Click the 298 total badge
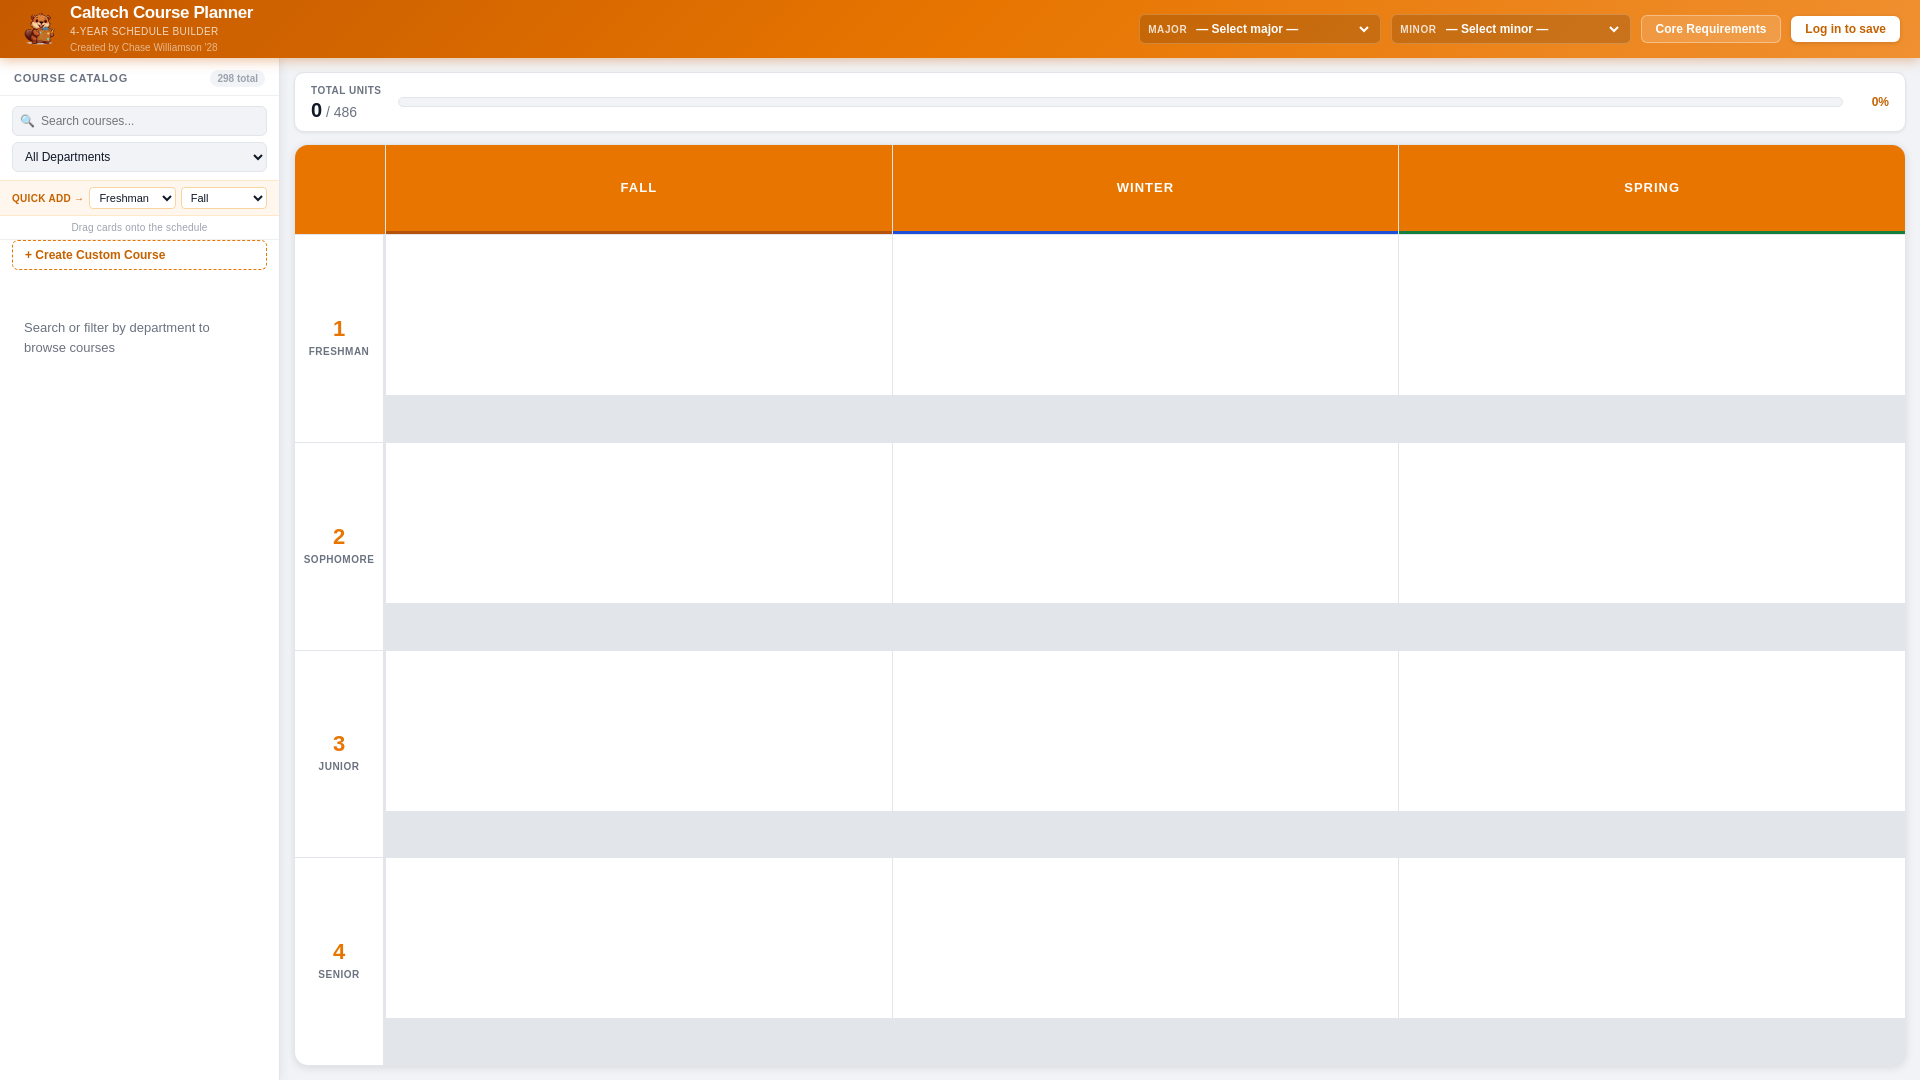The height and width of the screenshot is (1080, 1920). (237, 78)
